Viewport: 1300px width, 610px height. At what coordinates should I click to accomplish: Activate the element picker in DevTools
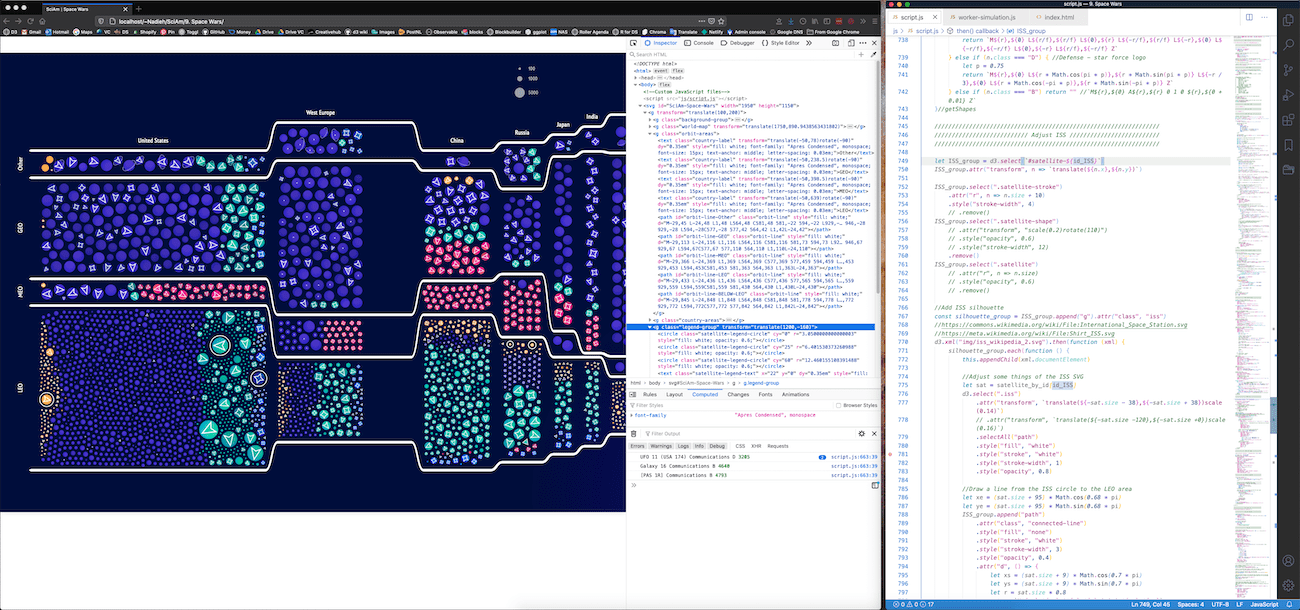pos(635,43)
